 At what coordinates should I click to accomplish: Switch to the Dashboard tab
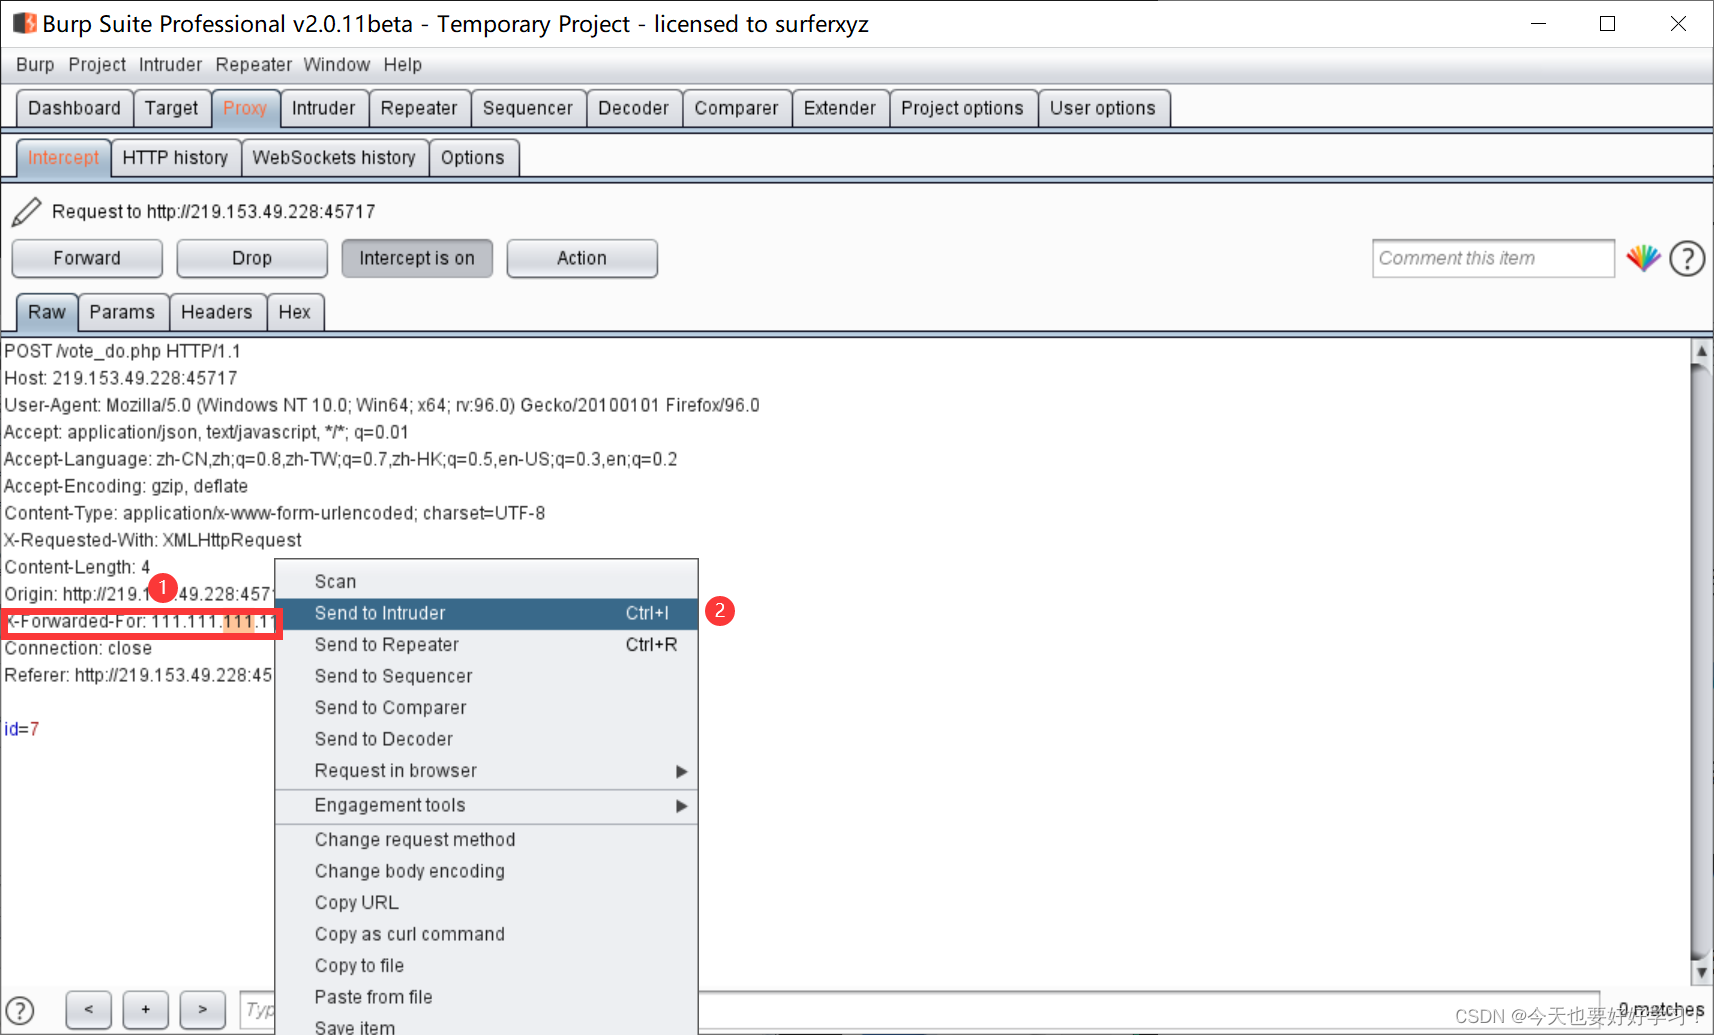[74, 108]
